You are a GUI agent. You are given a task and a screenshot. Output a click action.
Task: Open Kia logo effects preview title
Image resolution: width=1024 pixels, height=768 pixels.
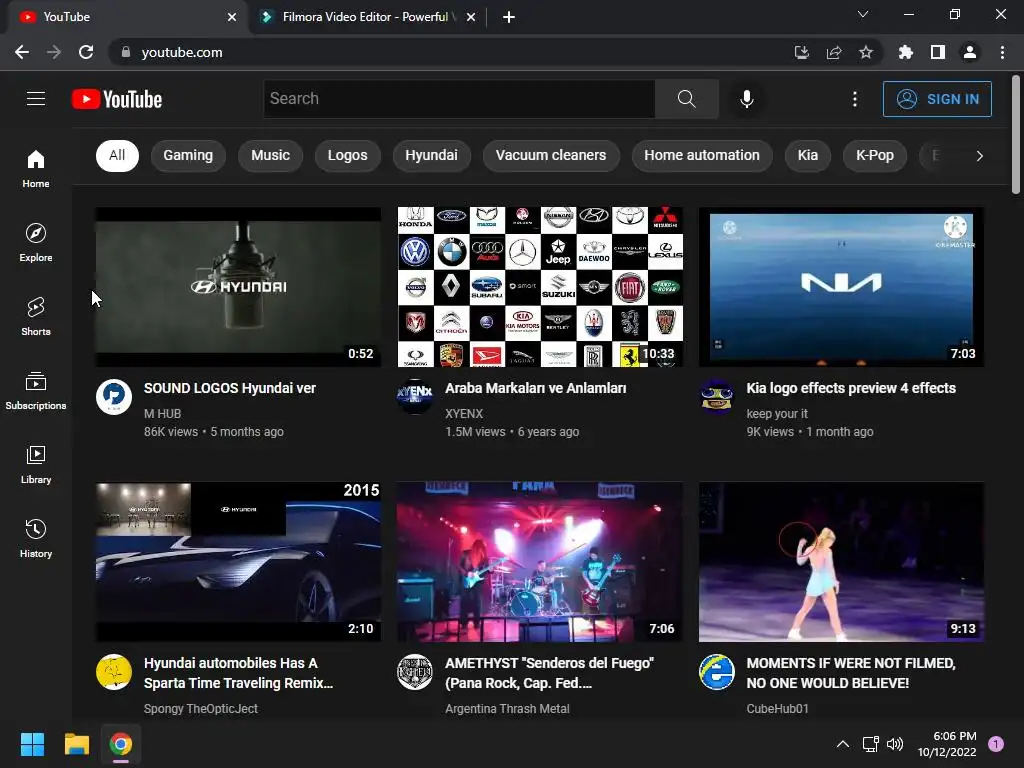(851, 388)
